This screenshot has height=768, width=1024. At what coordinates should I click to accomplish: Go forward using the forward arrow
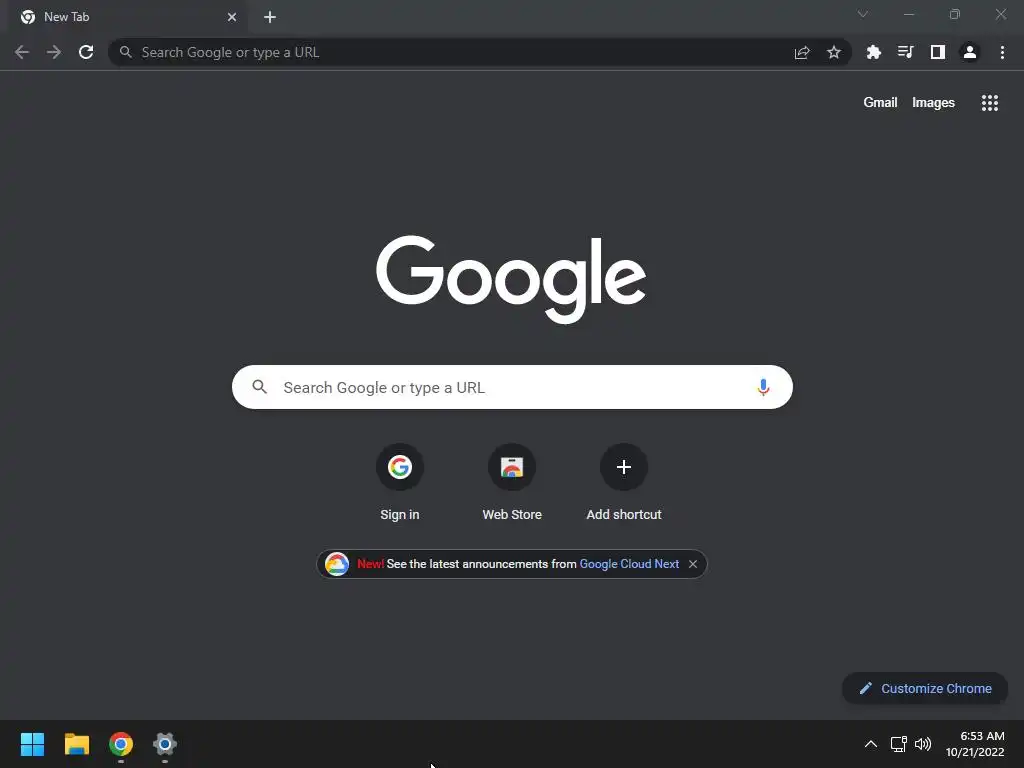pyautogui.click(x=54, y=52)
